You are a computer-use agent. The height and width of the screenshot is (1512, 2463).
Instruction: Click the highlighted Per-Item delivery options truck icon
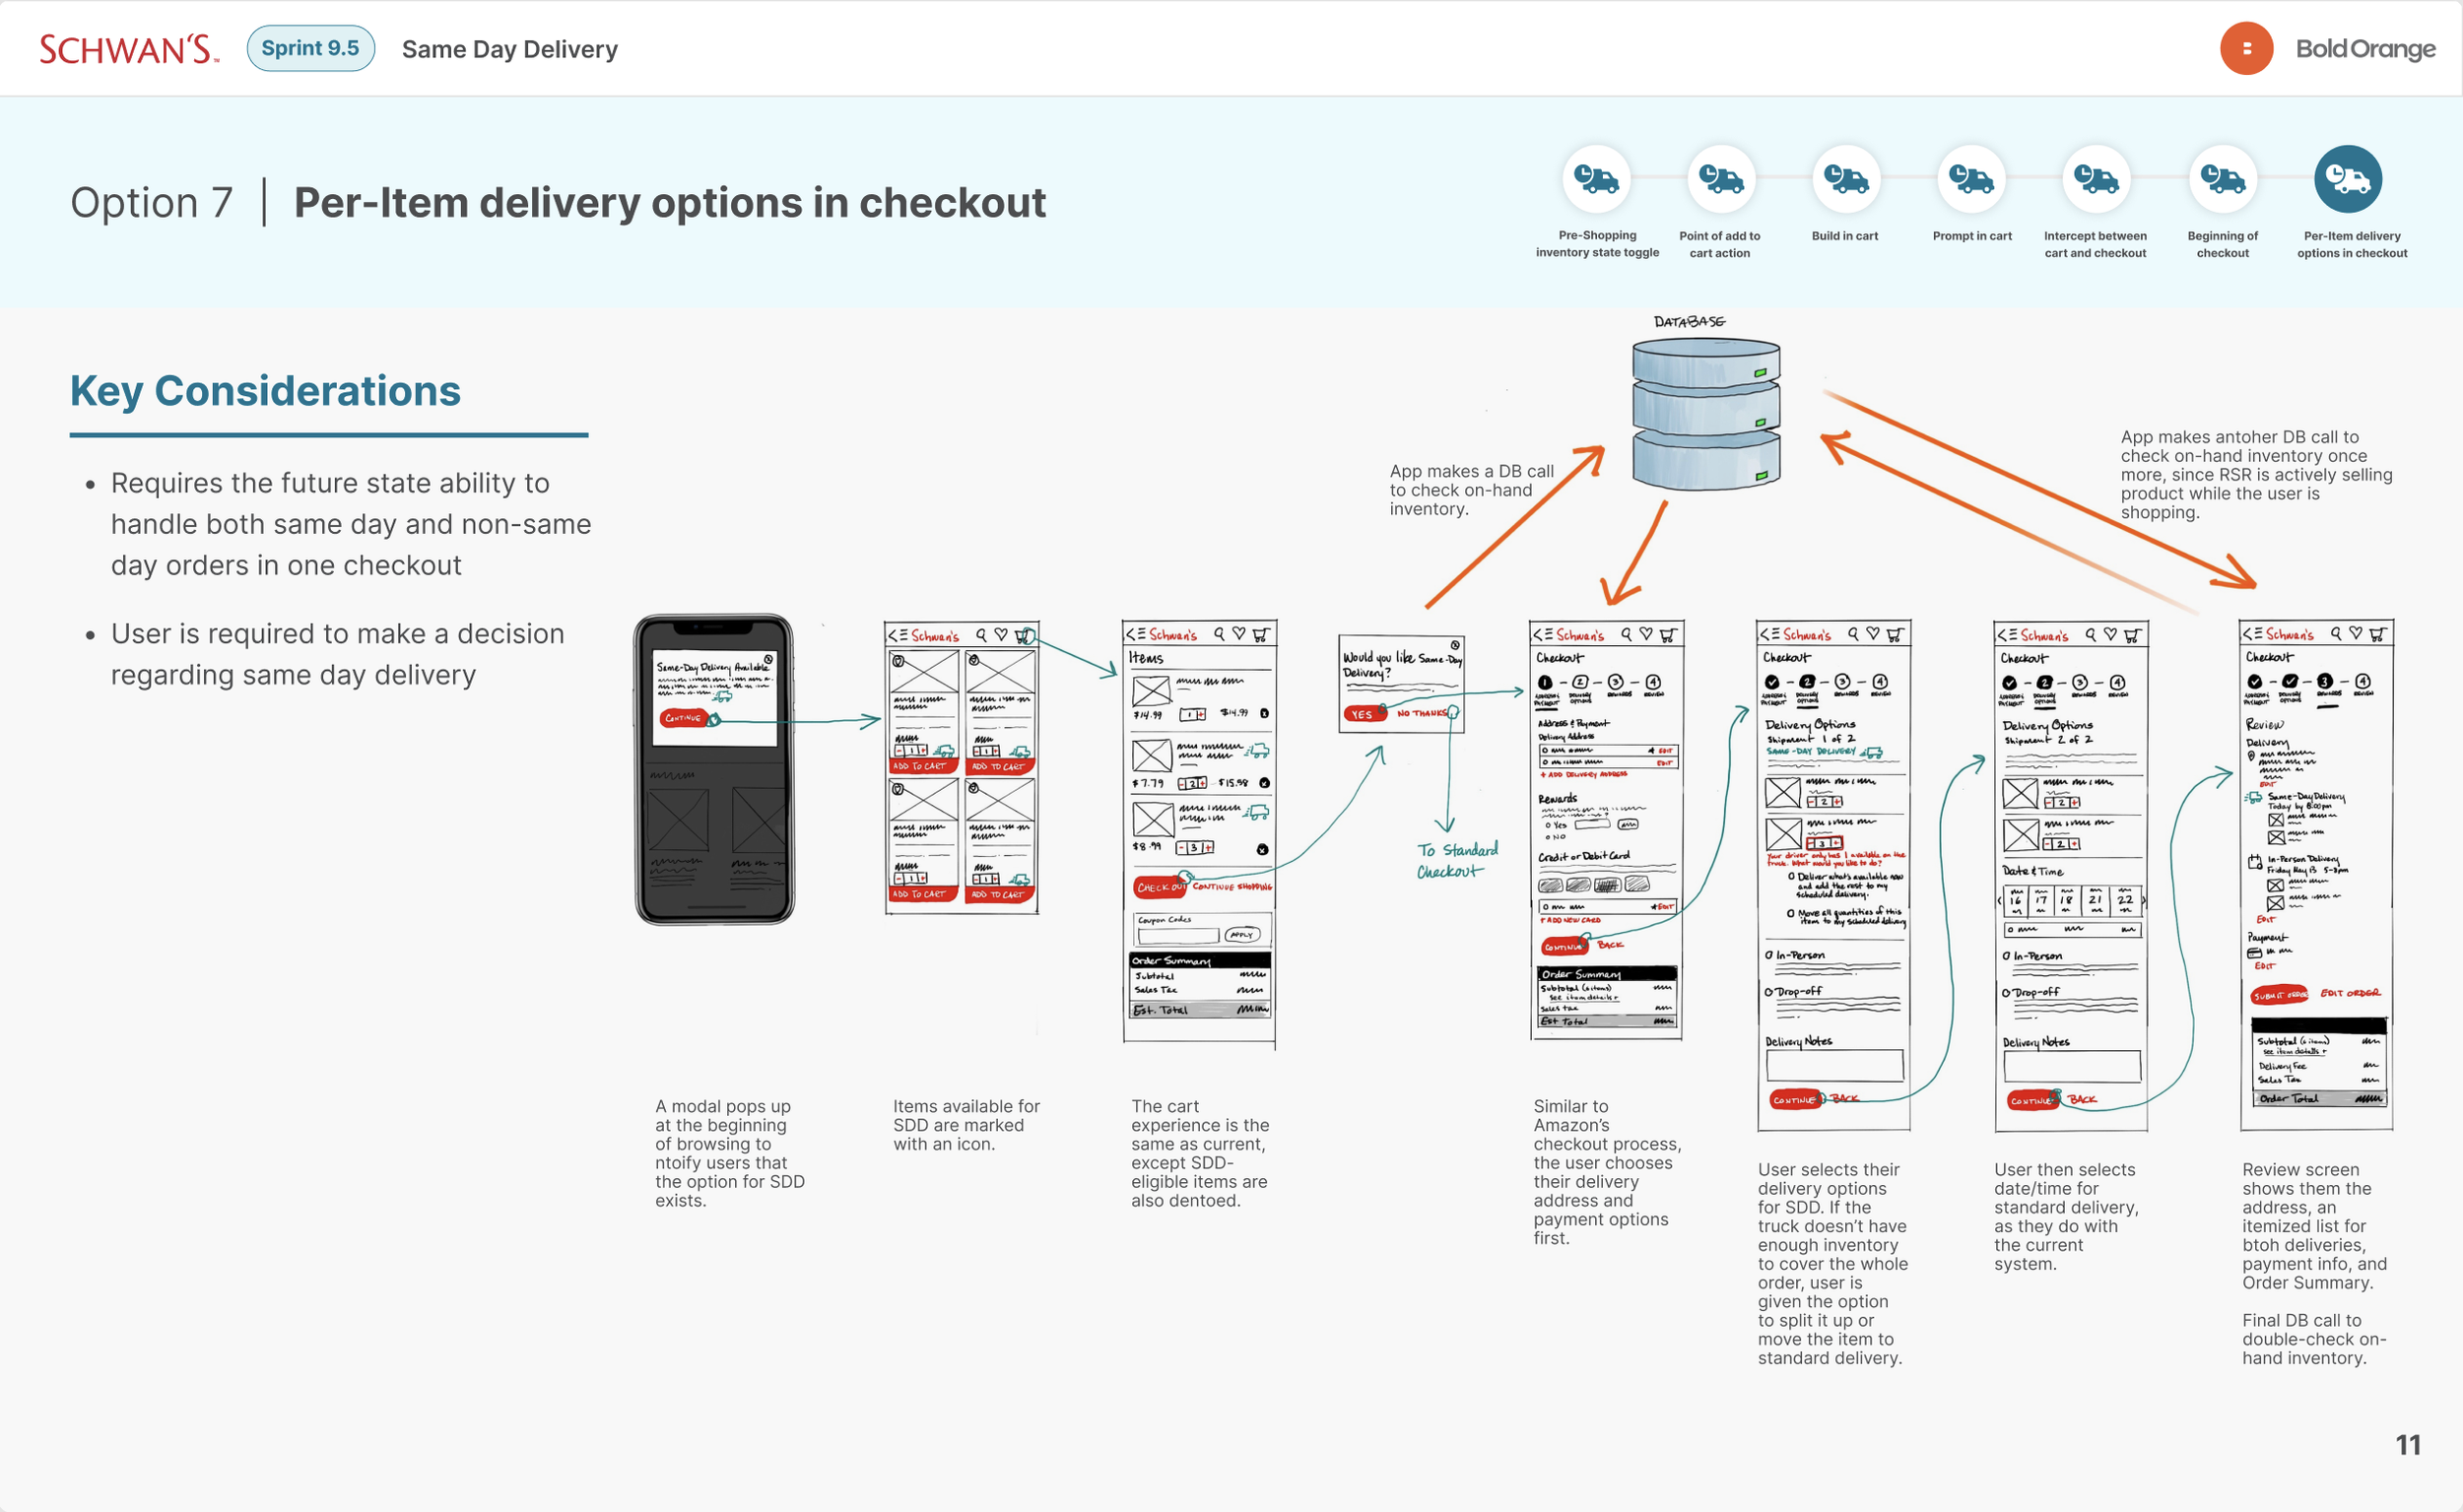tap(2347, 179)
